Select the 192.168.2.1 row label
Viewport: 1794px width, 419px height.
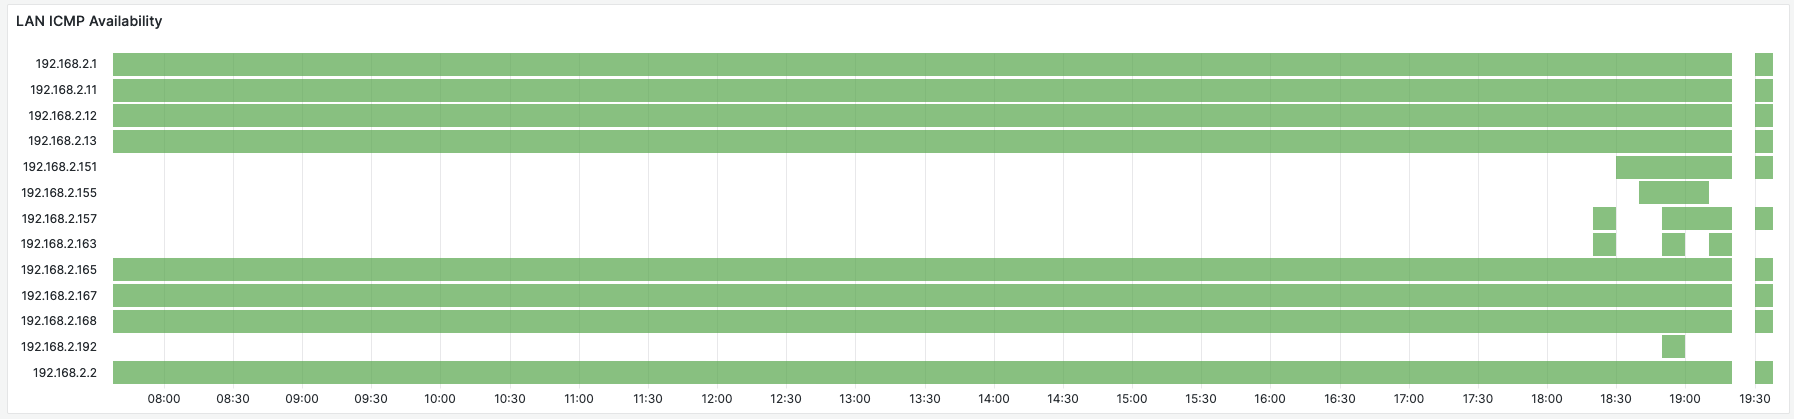[66, 64]
